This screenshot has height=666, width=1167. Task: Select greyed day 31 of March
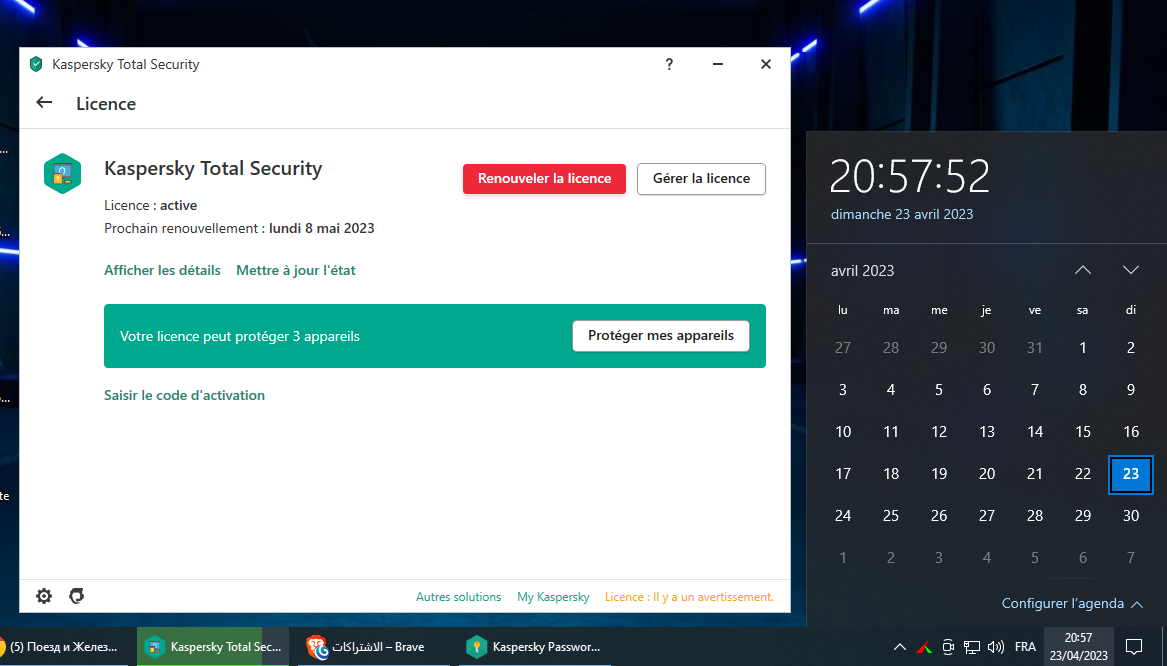(x=1035, y=348)
